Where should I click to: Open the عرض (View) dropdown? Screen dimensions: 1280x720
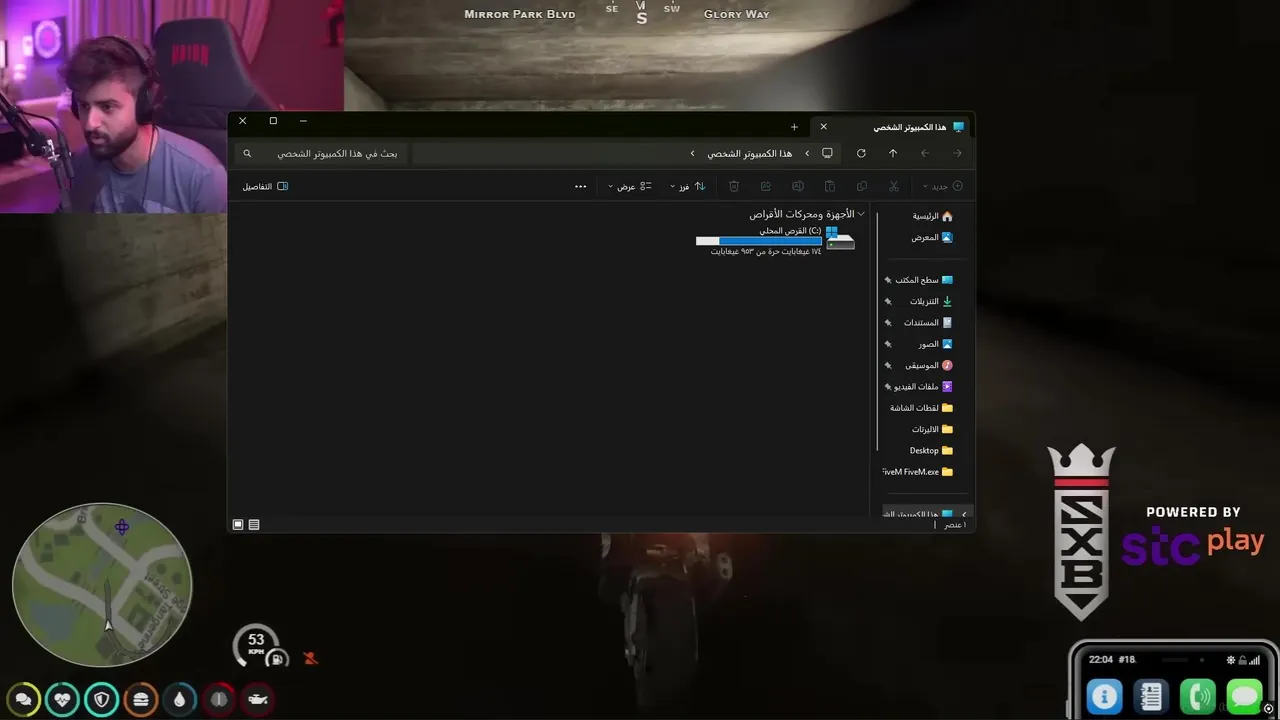[630, 186]
